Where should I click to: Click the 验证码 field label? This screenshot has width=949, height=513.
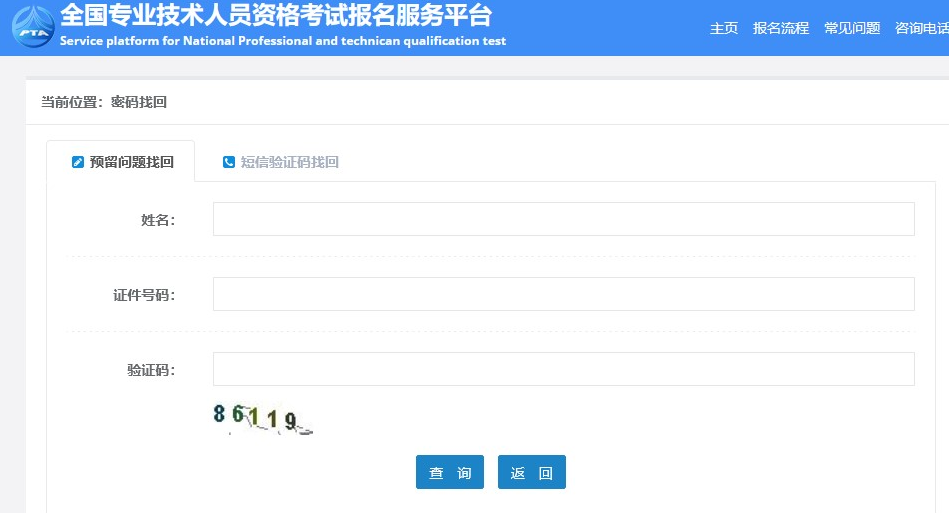[x=150, y=370]
